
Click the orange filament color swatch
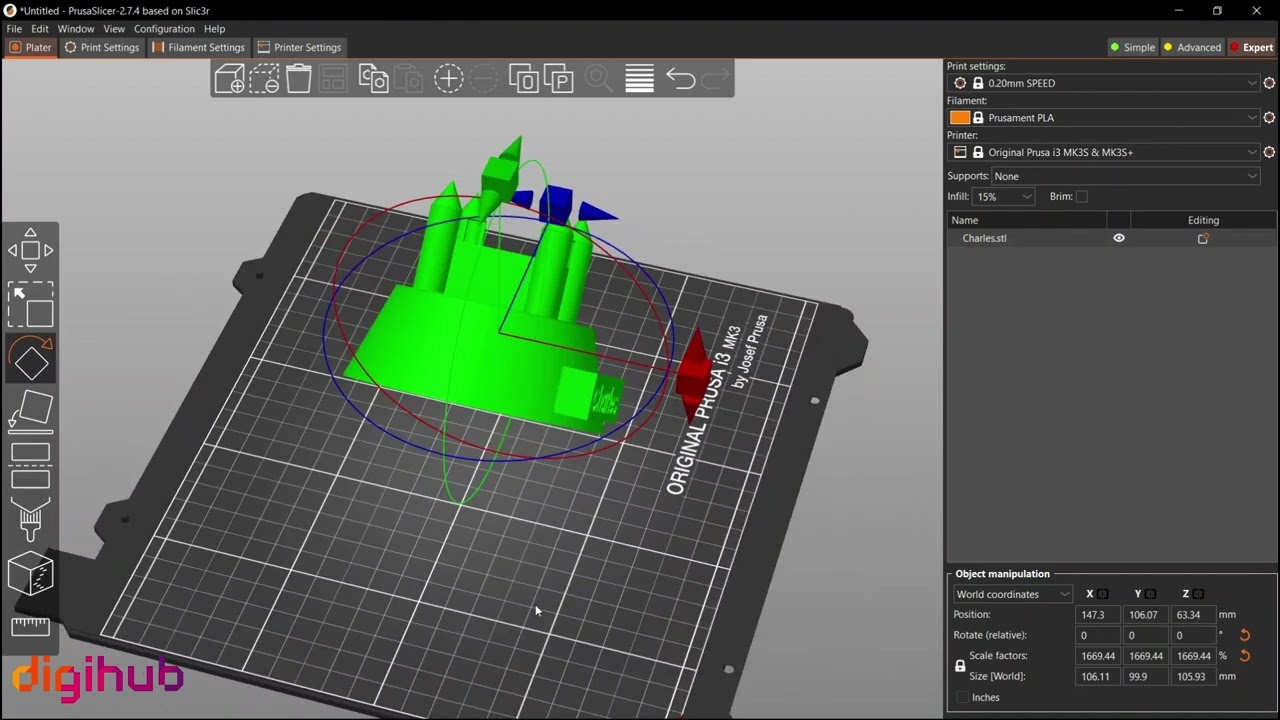pyautogui.click(x=960, y=118)
